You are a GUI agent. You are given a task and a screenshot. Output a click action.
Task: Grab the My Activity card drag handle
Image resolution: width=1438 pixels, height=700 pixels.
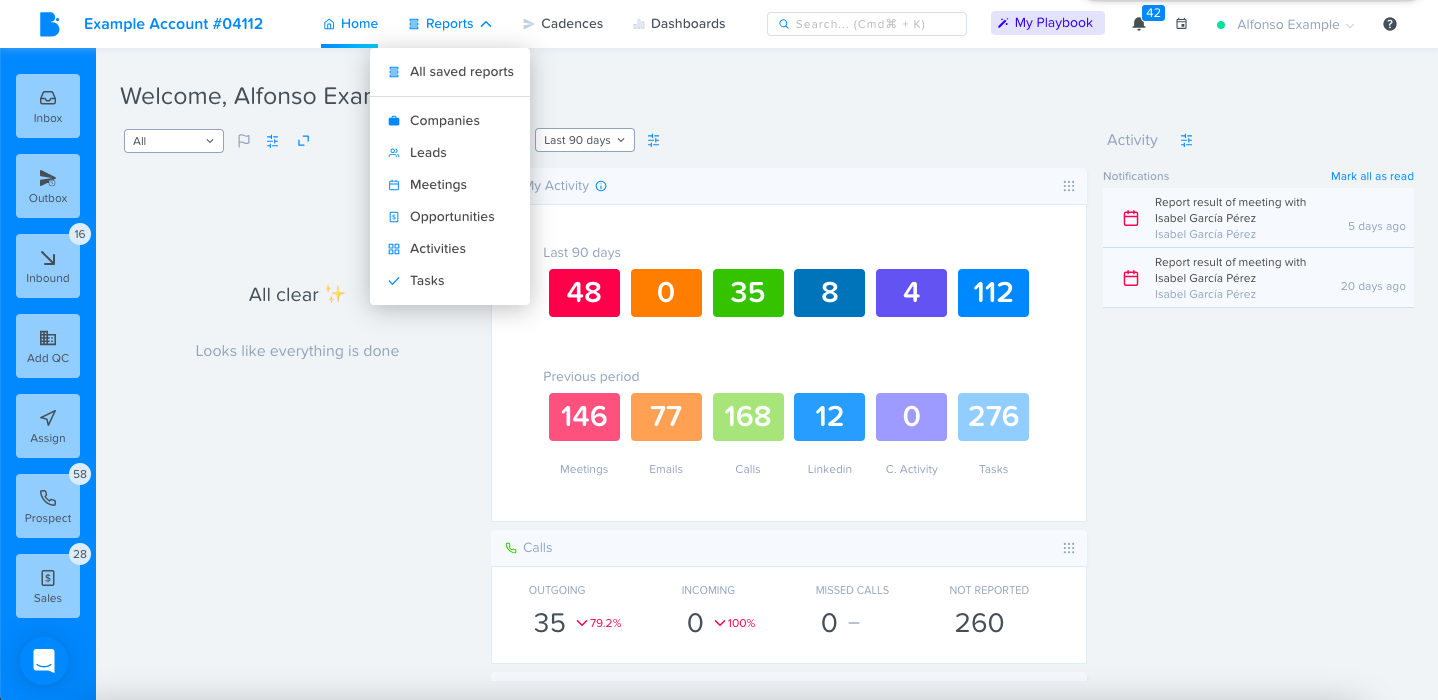pos(1069,186)
